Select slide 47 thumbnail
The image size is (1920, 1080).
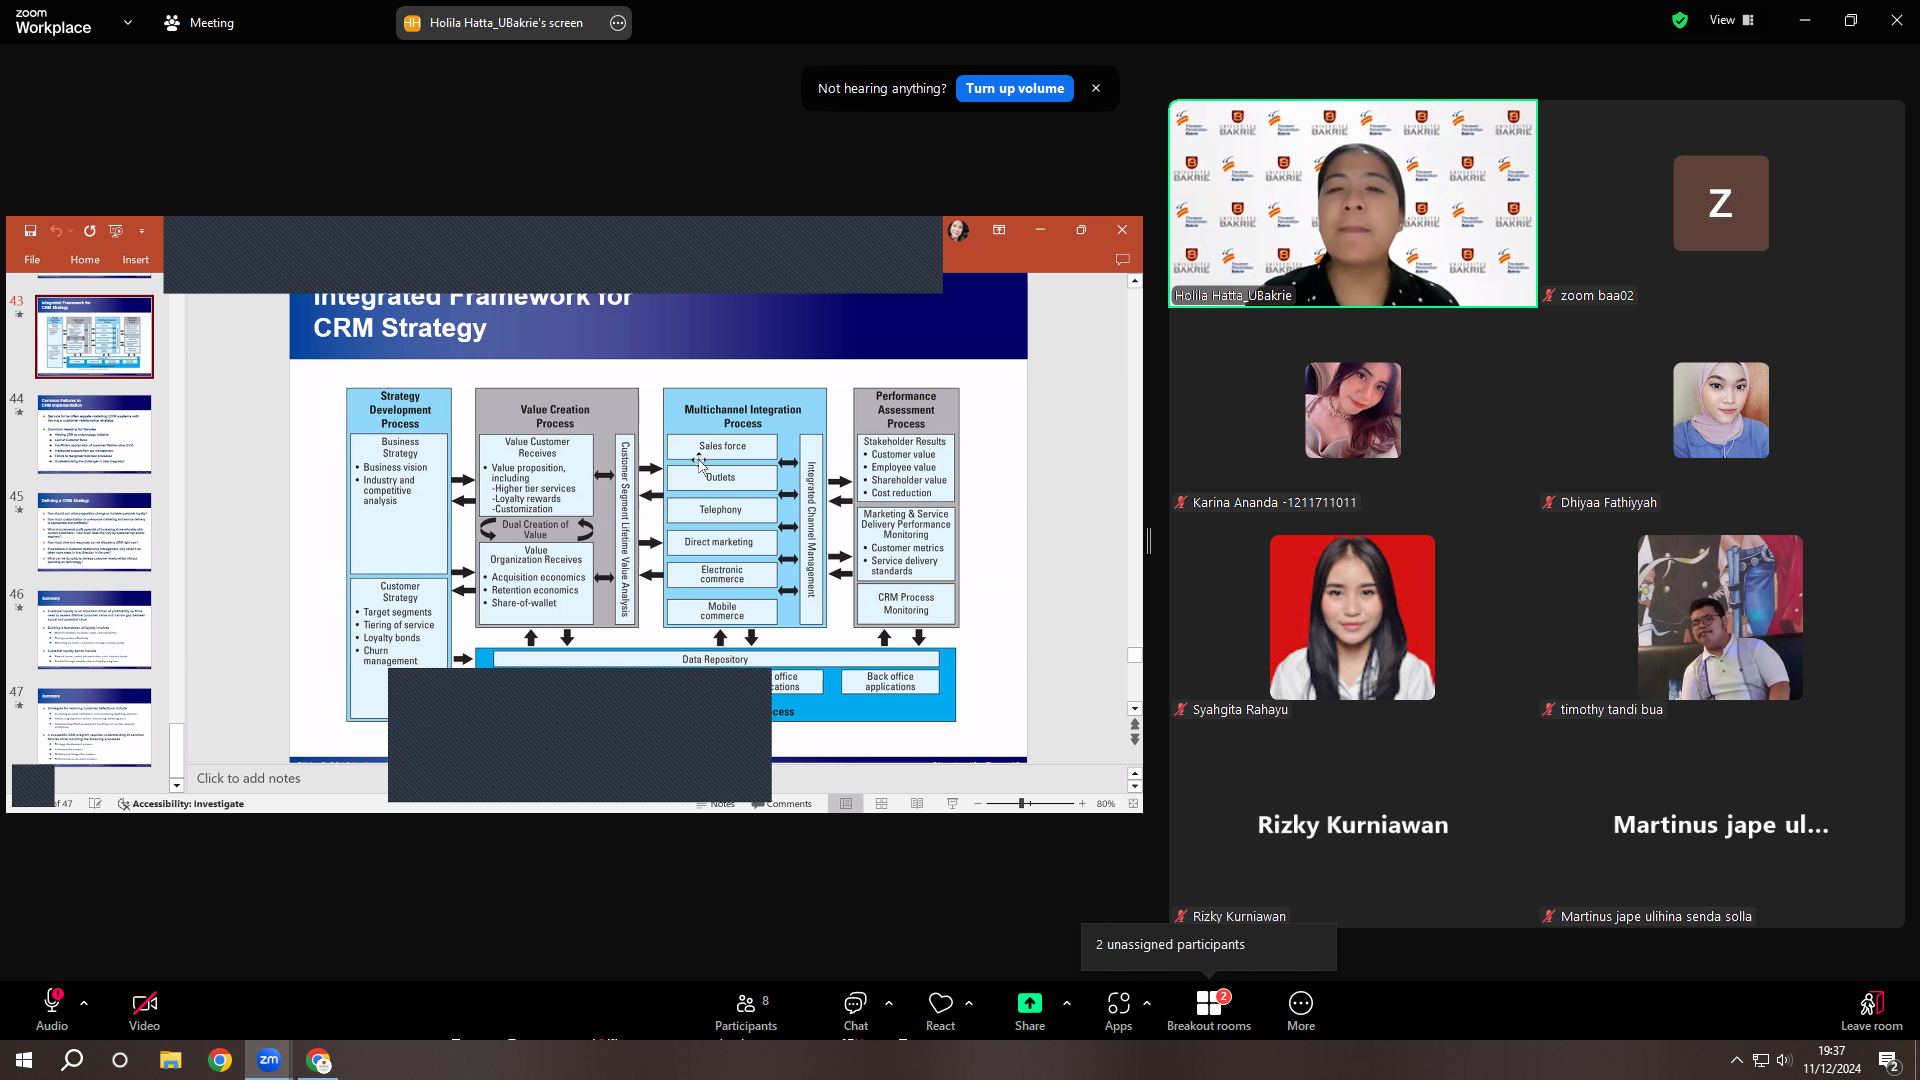tap(95, 727)
